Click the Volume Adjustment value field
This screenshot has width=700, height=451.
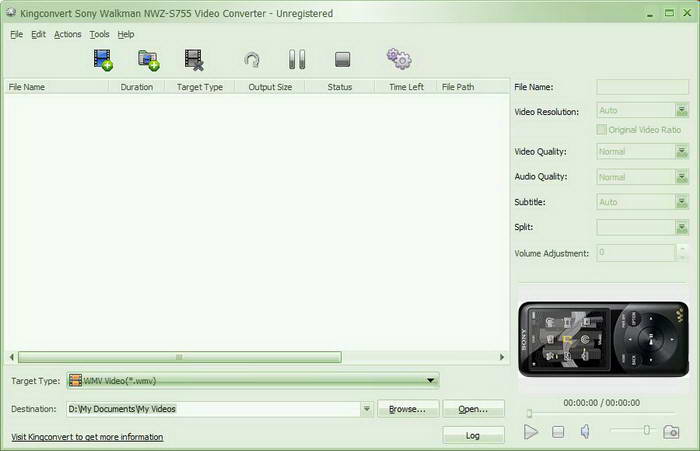click(636, 253)
